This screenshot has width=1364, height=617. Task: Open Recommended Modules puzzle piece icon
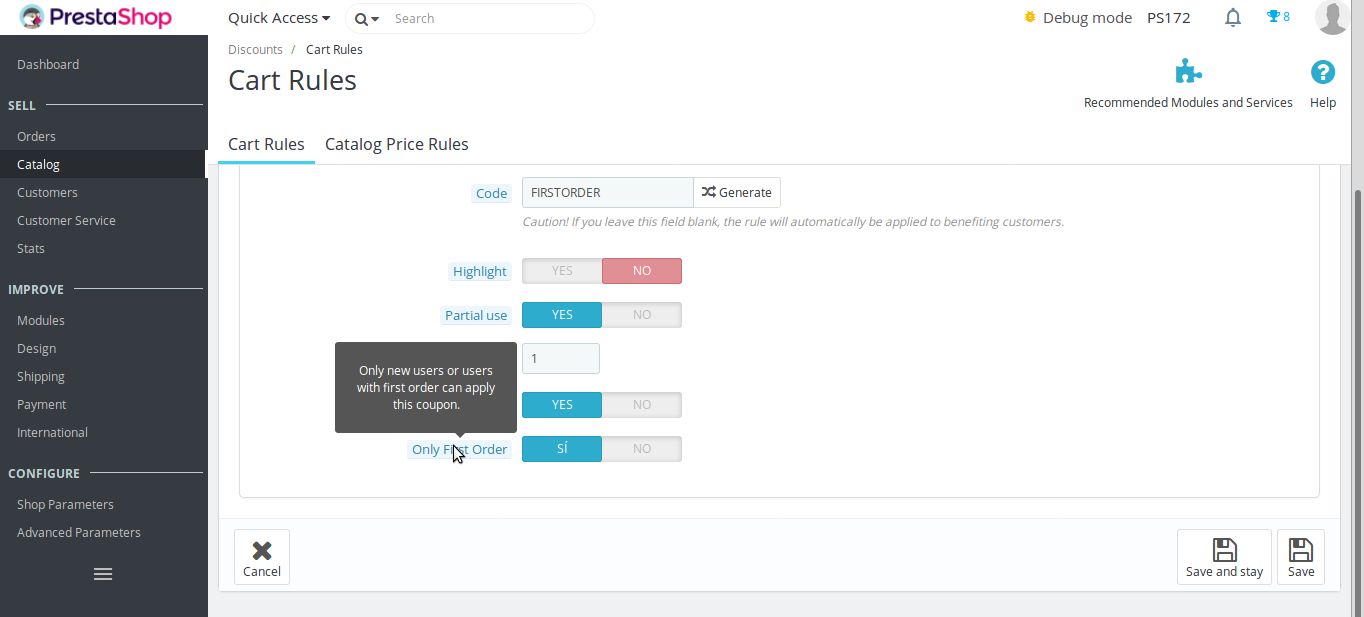click(x=1188, y=72)
